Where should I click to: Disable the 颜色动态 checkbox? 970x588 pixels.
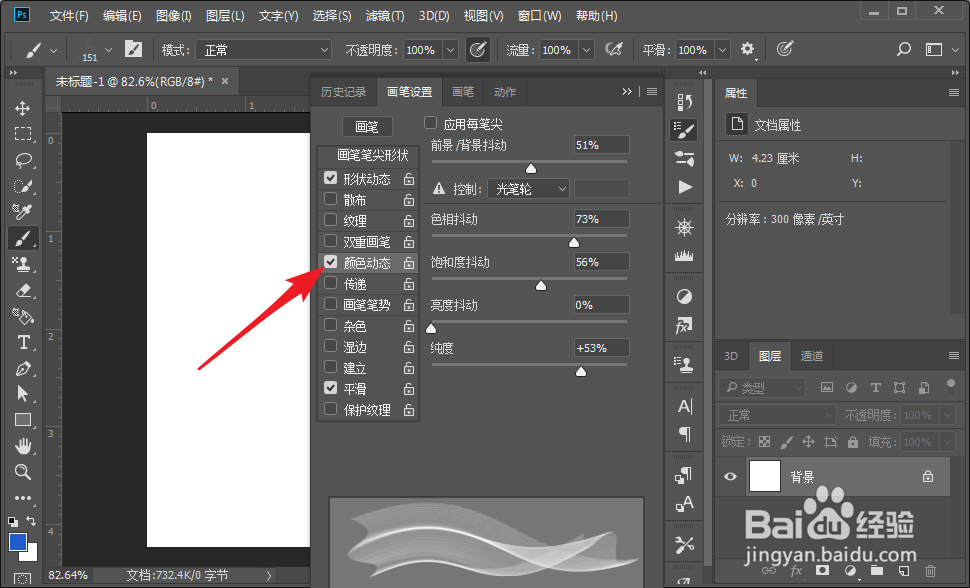(x=331, y=262)
